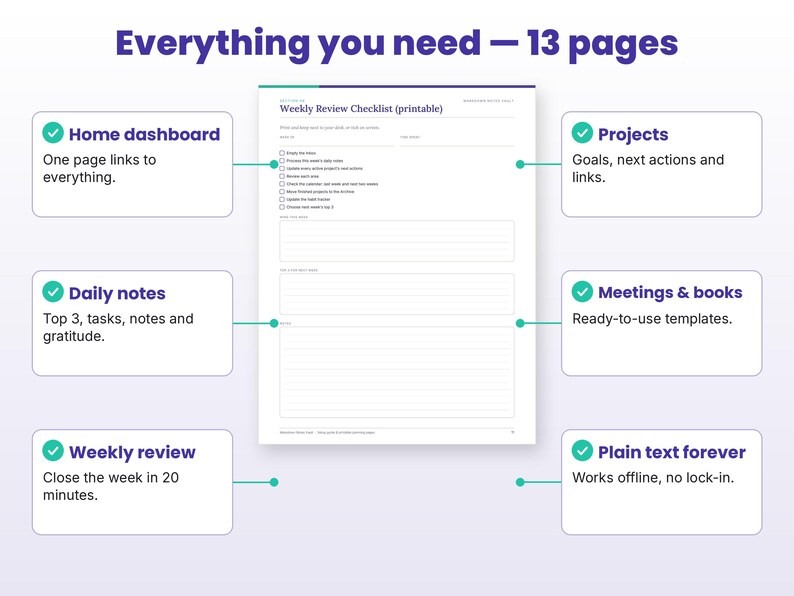794x596 pixels.
Task: Tick the 'Review each area' checkbox
Action: tap(282, 176)
